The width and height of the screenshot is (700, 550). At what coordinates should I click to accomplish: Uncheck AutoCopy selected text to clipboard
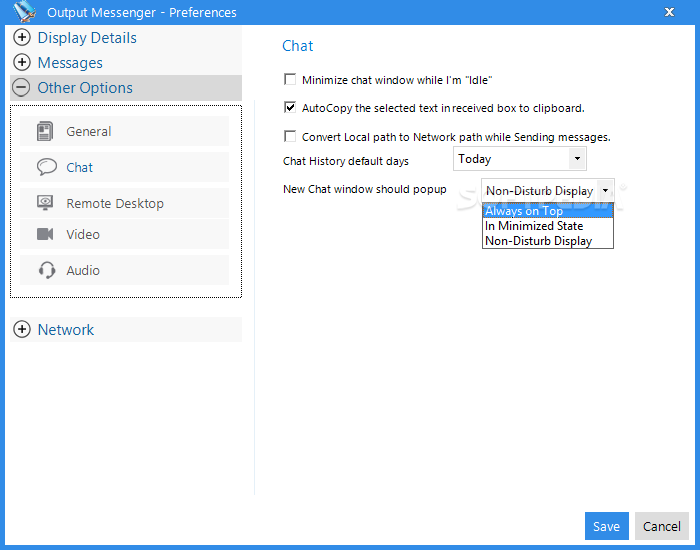[290, 108]
